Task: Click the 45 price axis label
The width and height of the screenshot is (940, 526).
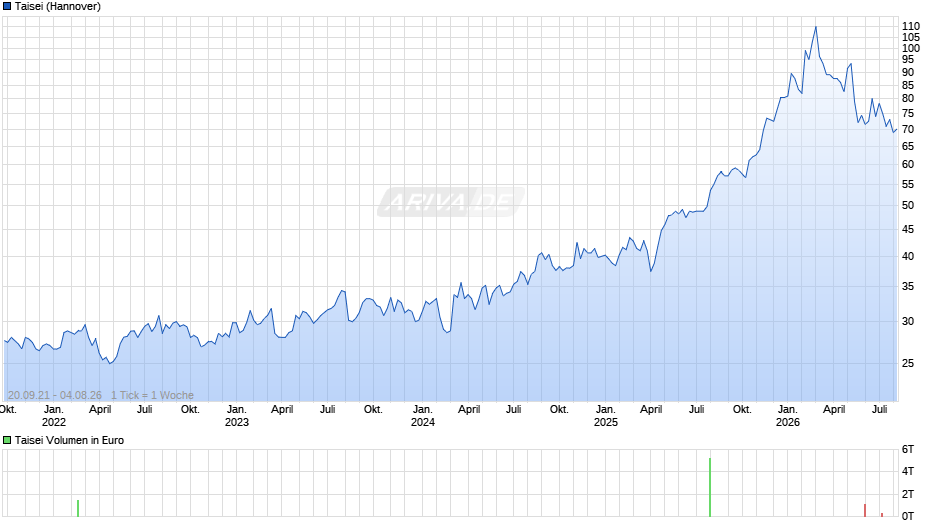Action: click(908, 230)
